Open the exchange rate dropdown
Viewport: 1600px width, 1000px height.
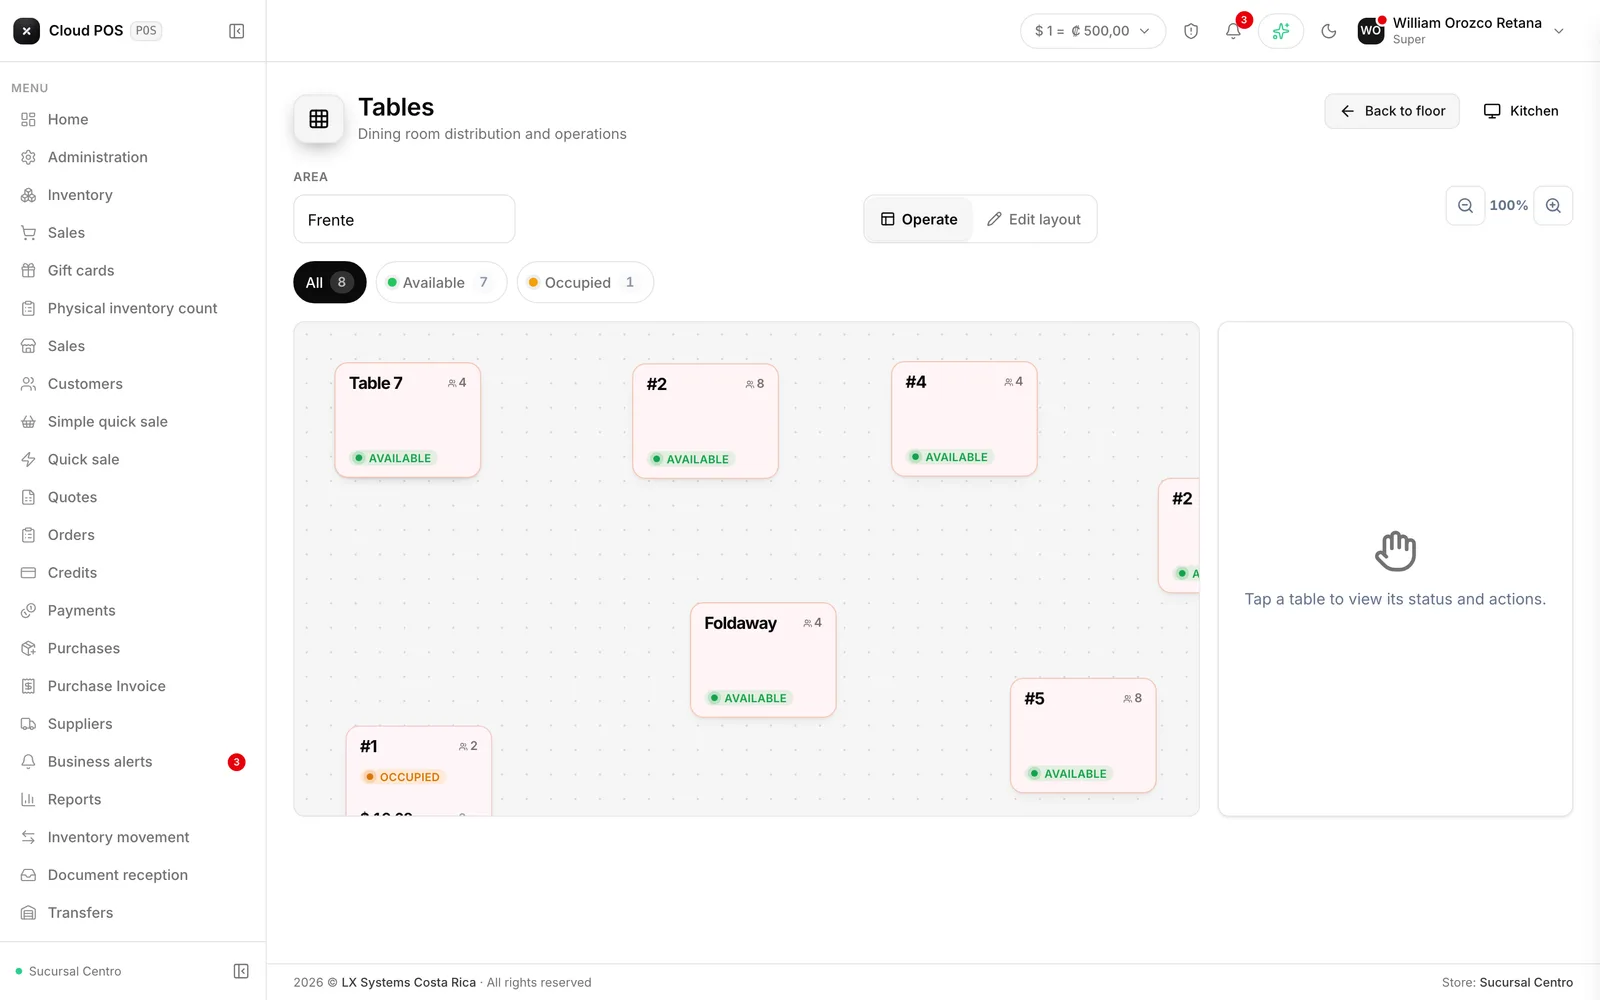point(1093,31)
